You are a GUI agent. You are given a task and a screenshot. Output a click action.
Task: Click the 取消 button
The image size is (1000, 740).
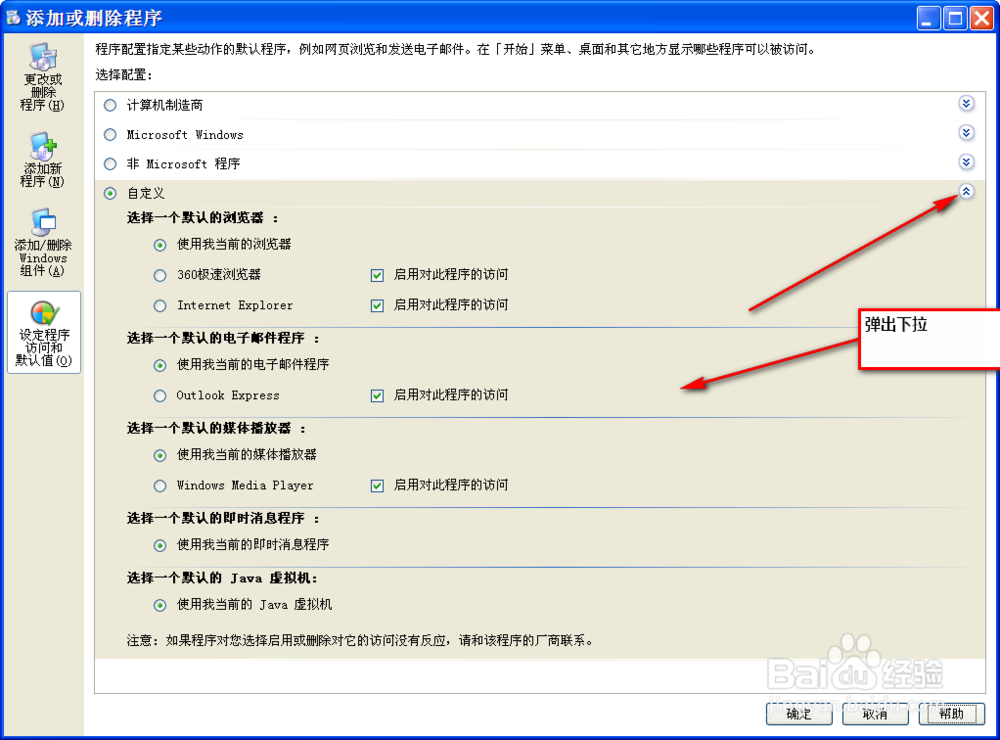pos(875,714)
